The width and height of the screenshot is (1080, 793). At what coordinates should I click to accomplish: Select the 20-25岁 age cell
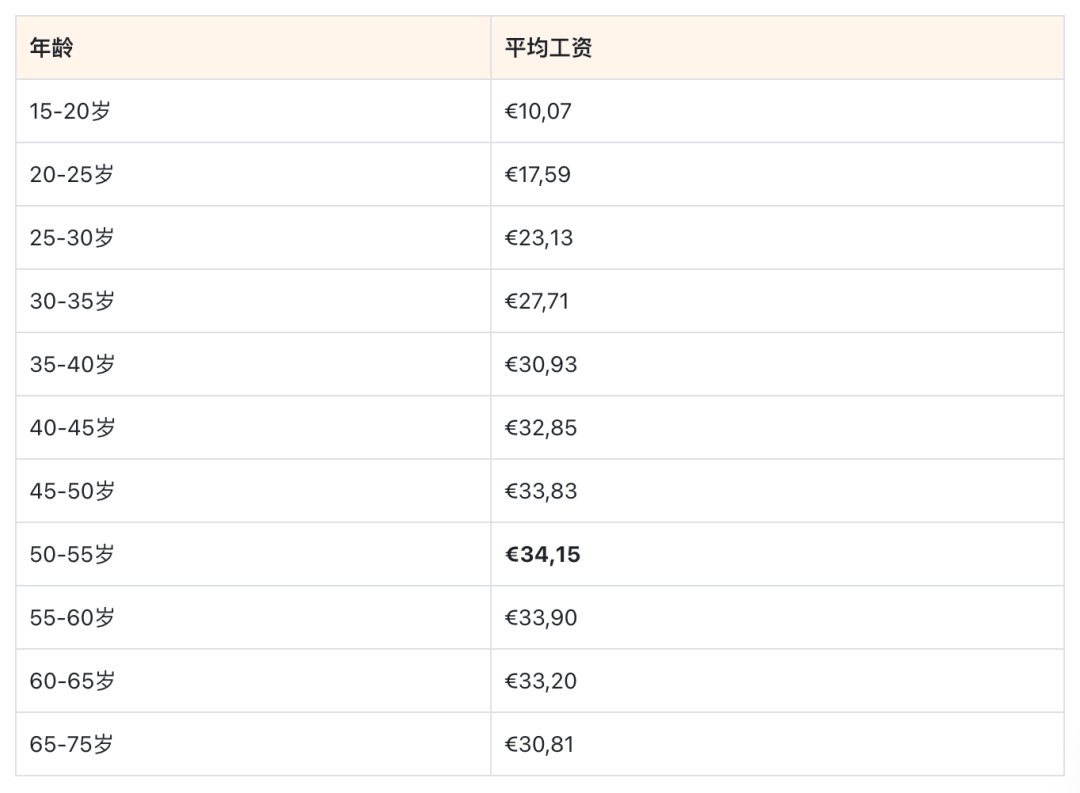tap(72, 174)
